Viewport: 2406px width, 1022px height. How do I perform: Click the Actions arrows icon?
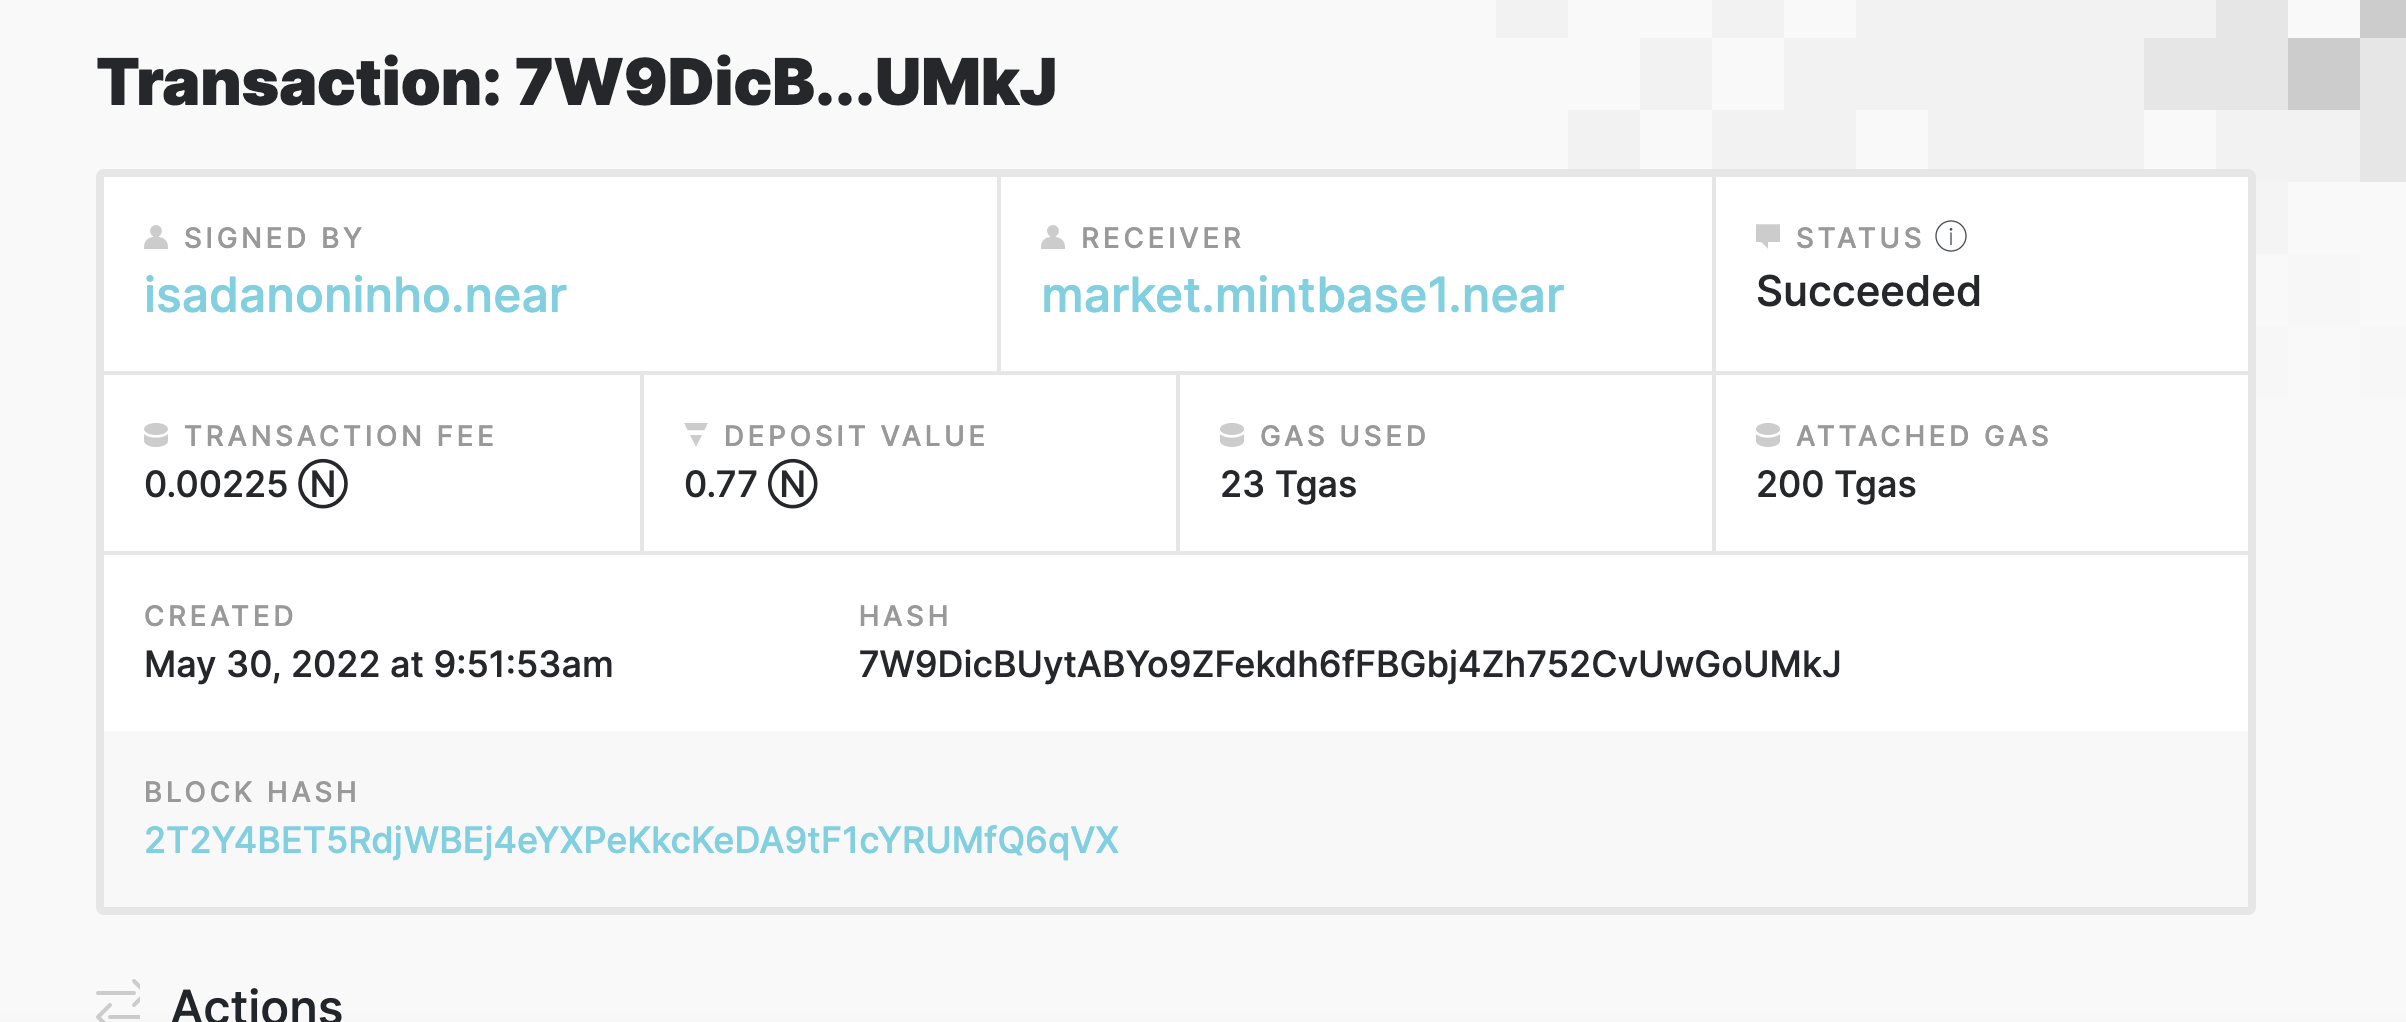pos(119,1001)
